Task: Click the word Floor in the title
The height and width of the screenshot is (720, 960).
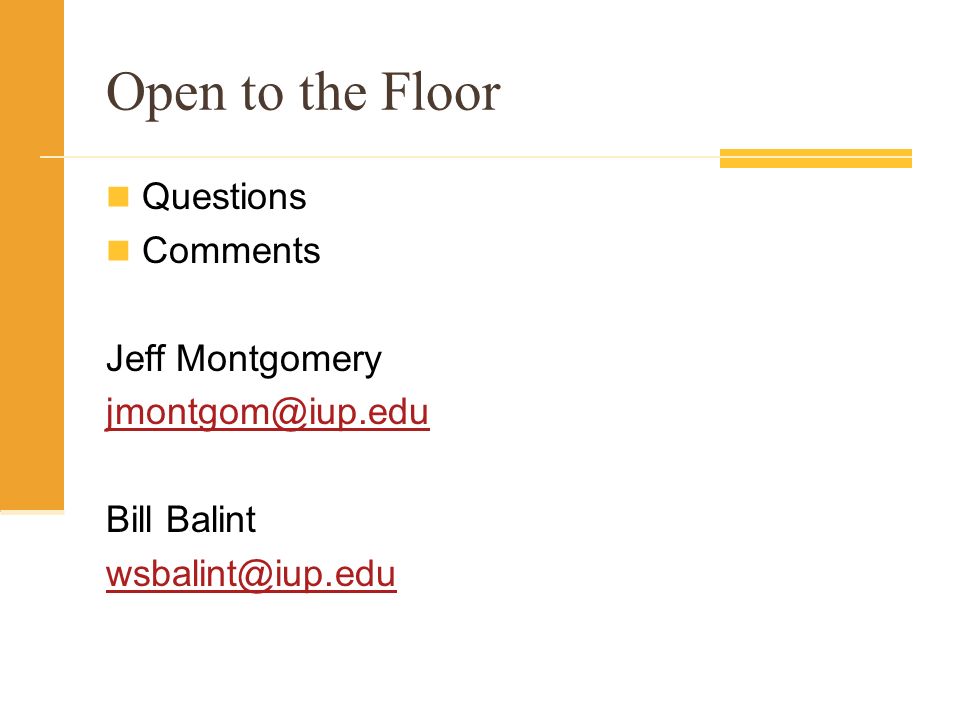Action: 441,92
